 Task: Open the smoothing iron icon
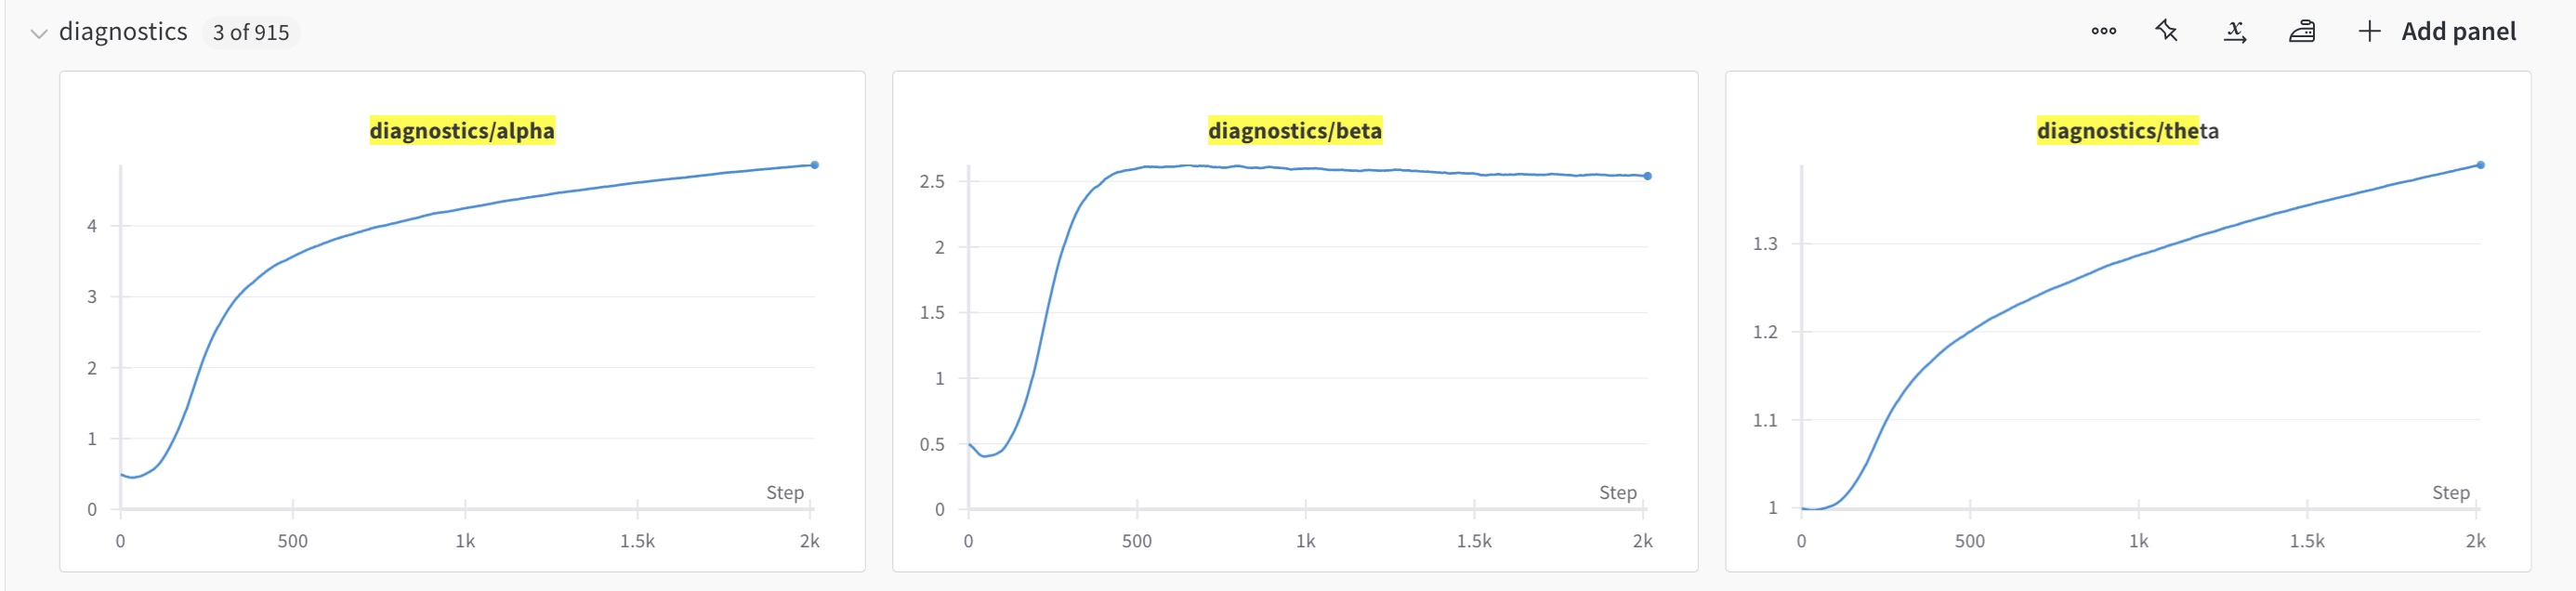[x=2301, y=31]
